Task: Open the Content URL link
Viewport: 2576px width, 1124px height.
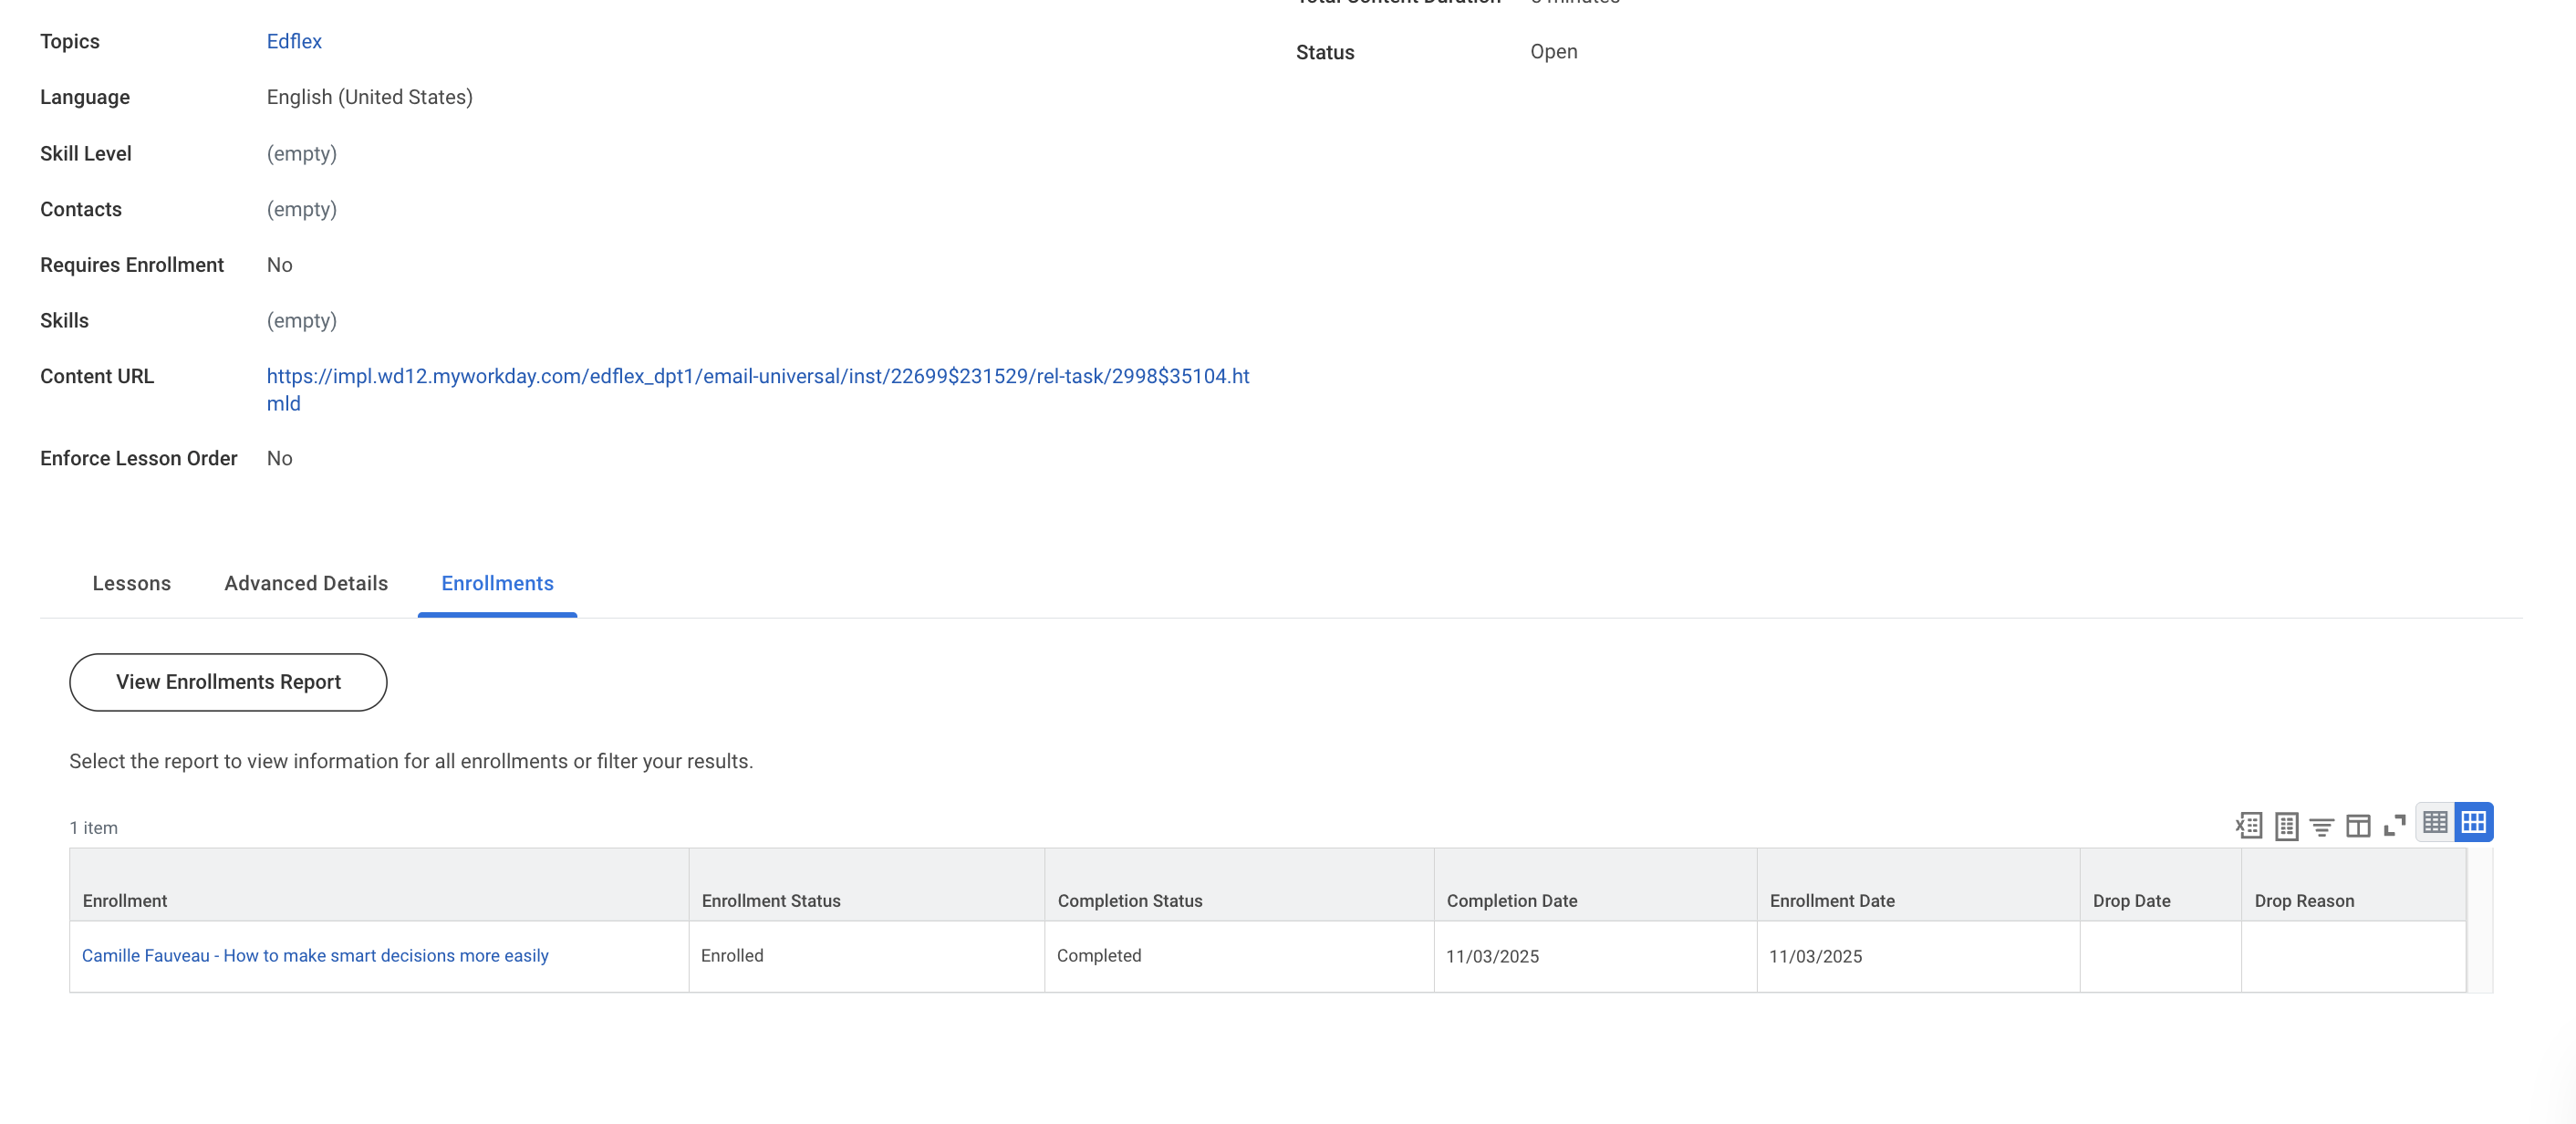Action: coord(757,390)
